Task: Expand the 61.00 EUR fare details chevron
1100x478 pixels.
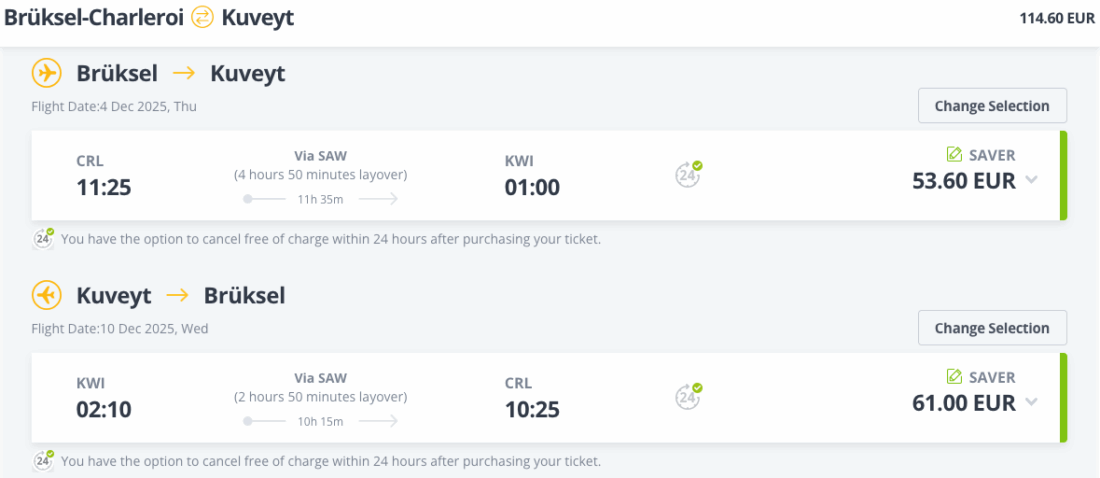Action: pyautogui.click(x=1032, y=402)
